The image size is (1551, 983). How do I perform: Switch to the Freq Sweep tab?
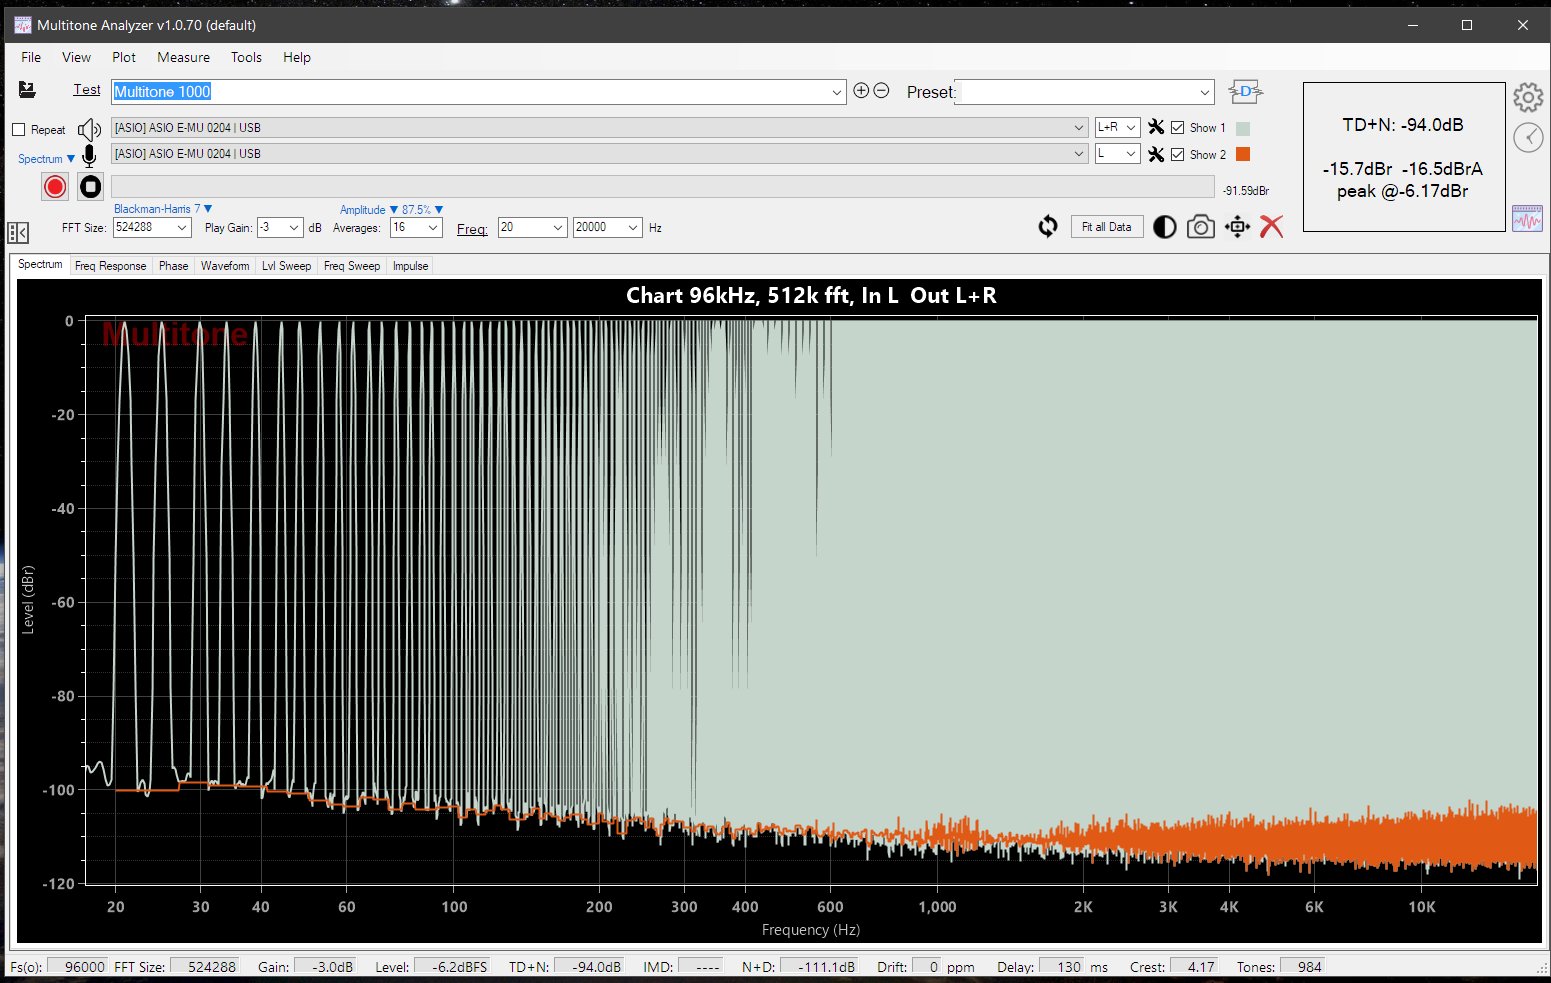[352, 266]
